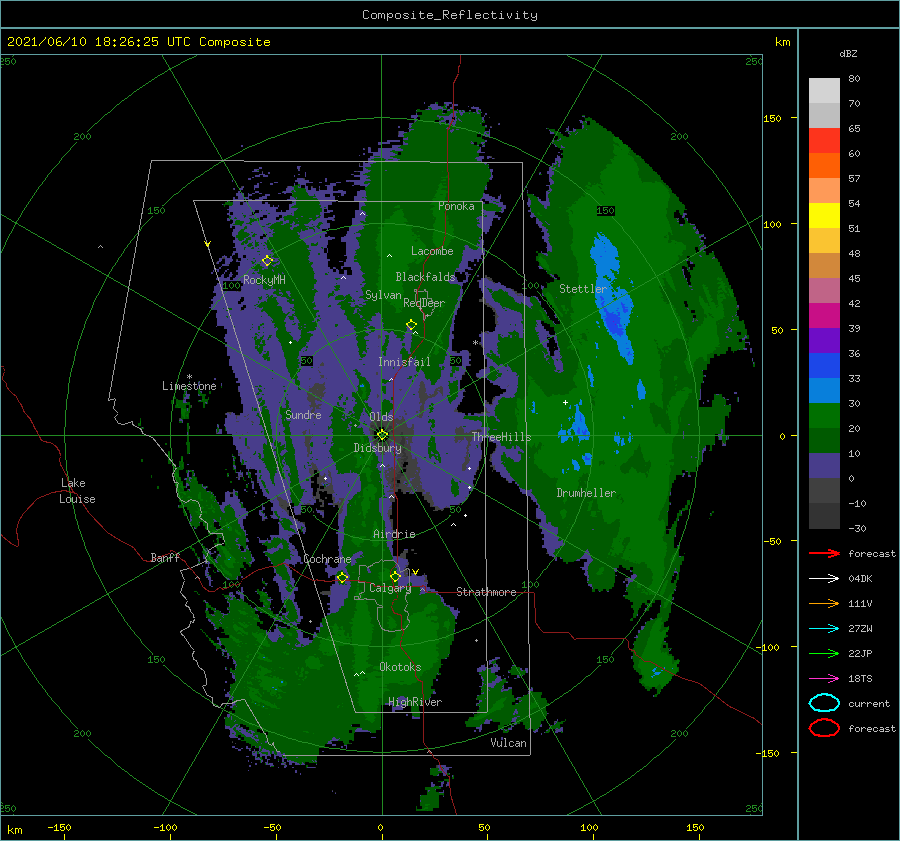Click the 150 tick on the right km axis
The image size is (900, 841).
pos(772,118)
